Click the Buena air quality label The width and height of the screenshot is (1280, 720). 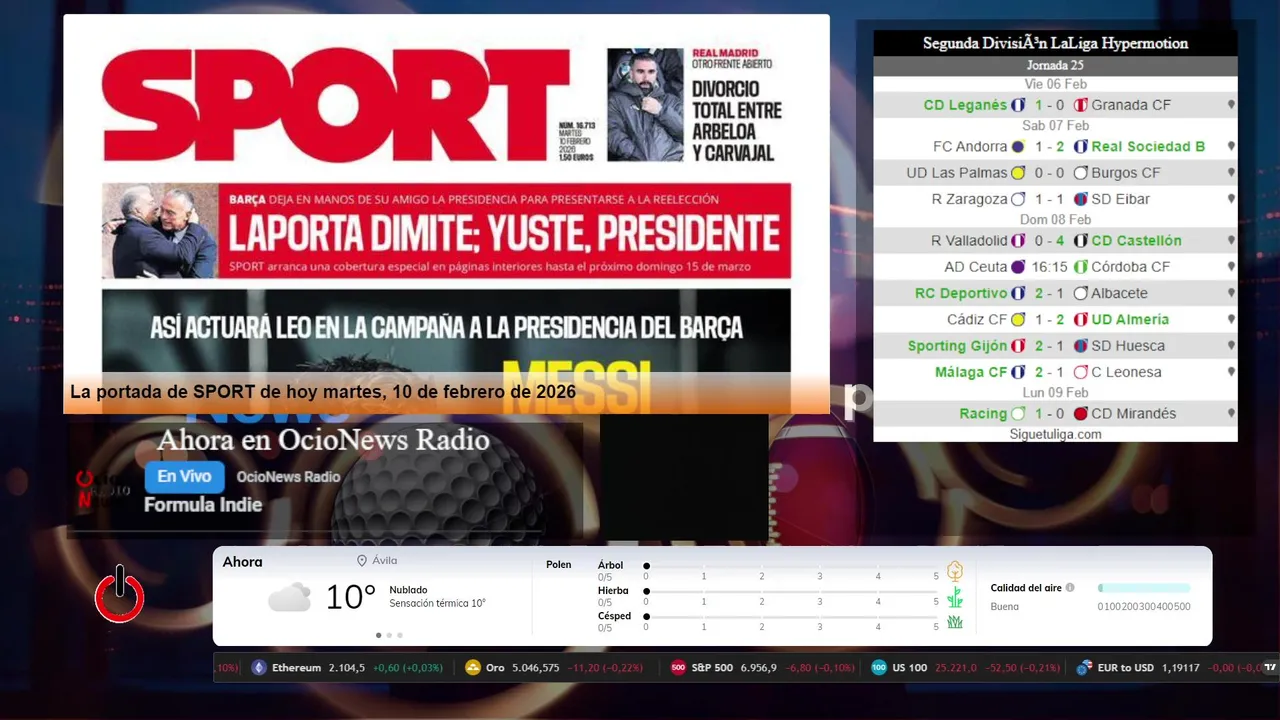[1004, 607]
